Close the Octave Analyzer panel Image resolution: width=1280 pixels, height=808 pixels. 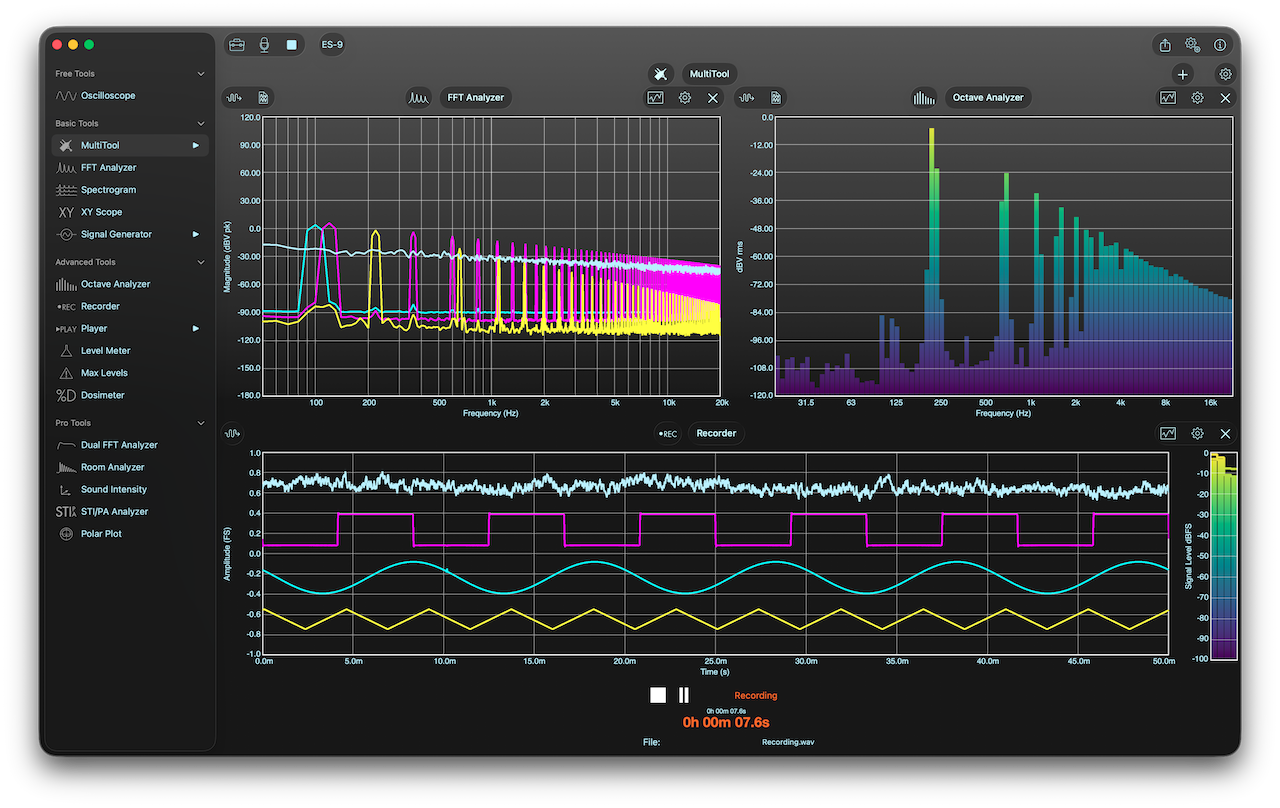1225,98
